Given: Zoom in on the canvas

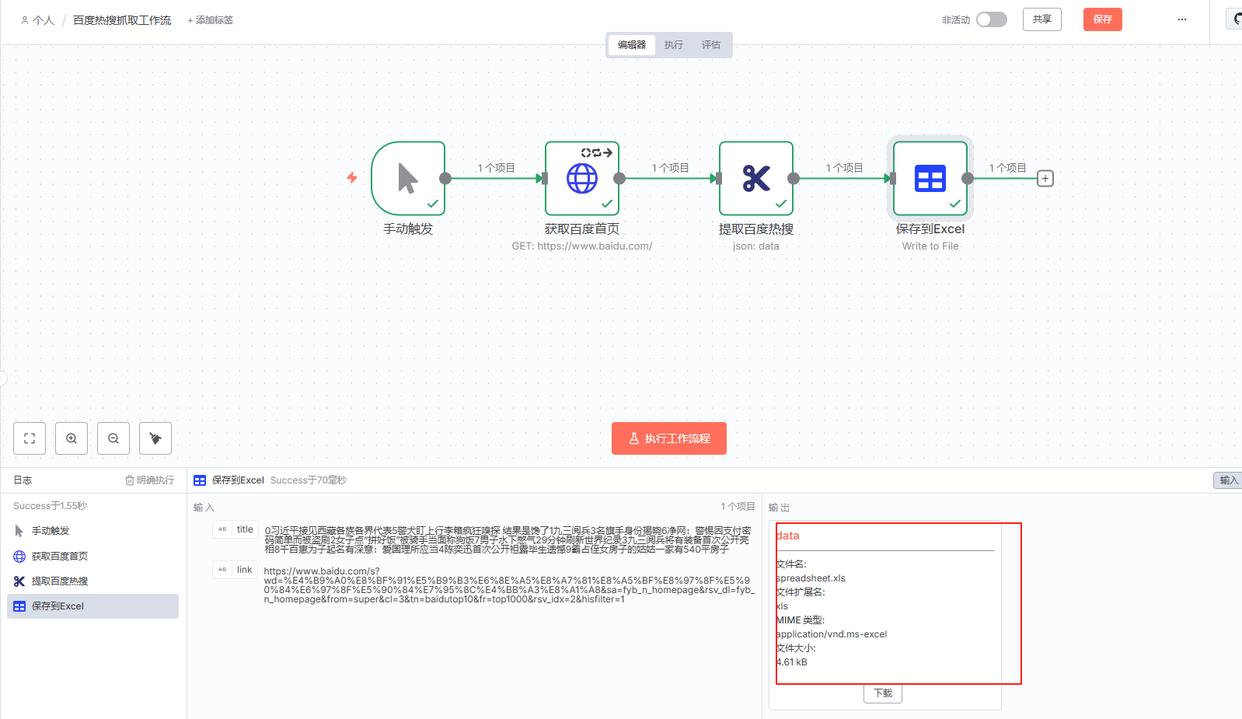Looking at the screenshot, I should click(x=71, y=438).
